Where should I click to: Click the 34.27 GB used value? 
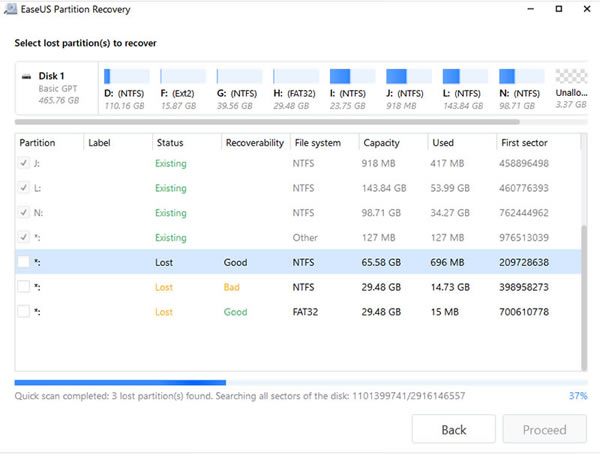(450, 213)
